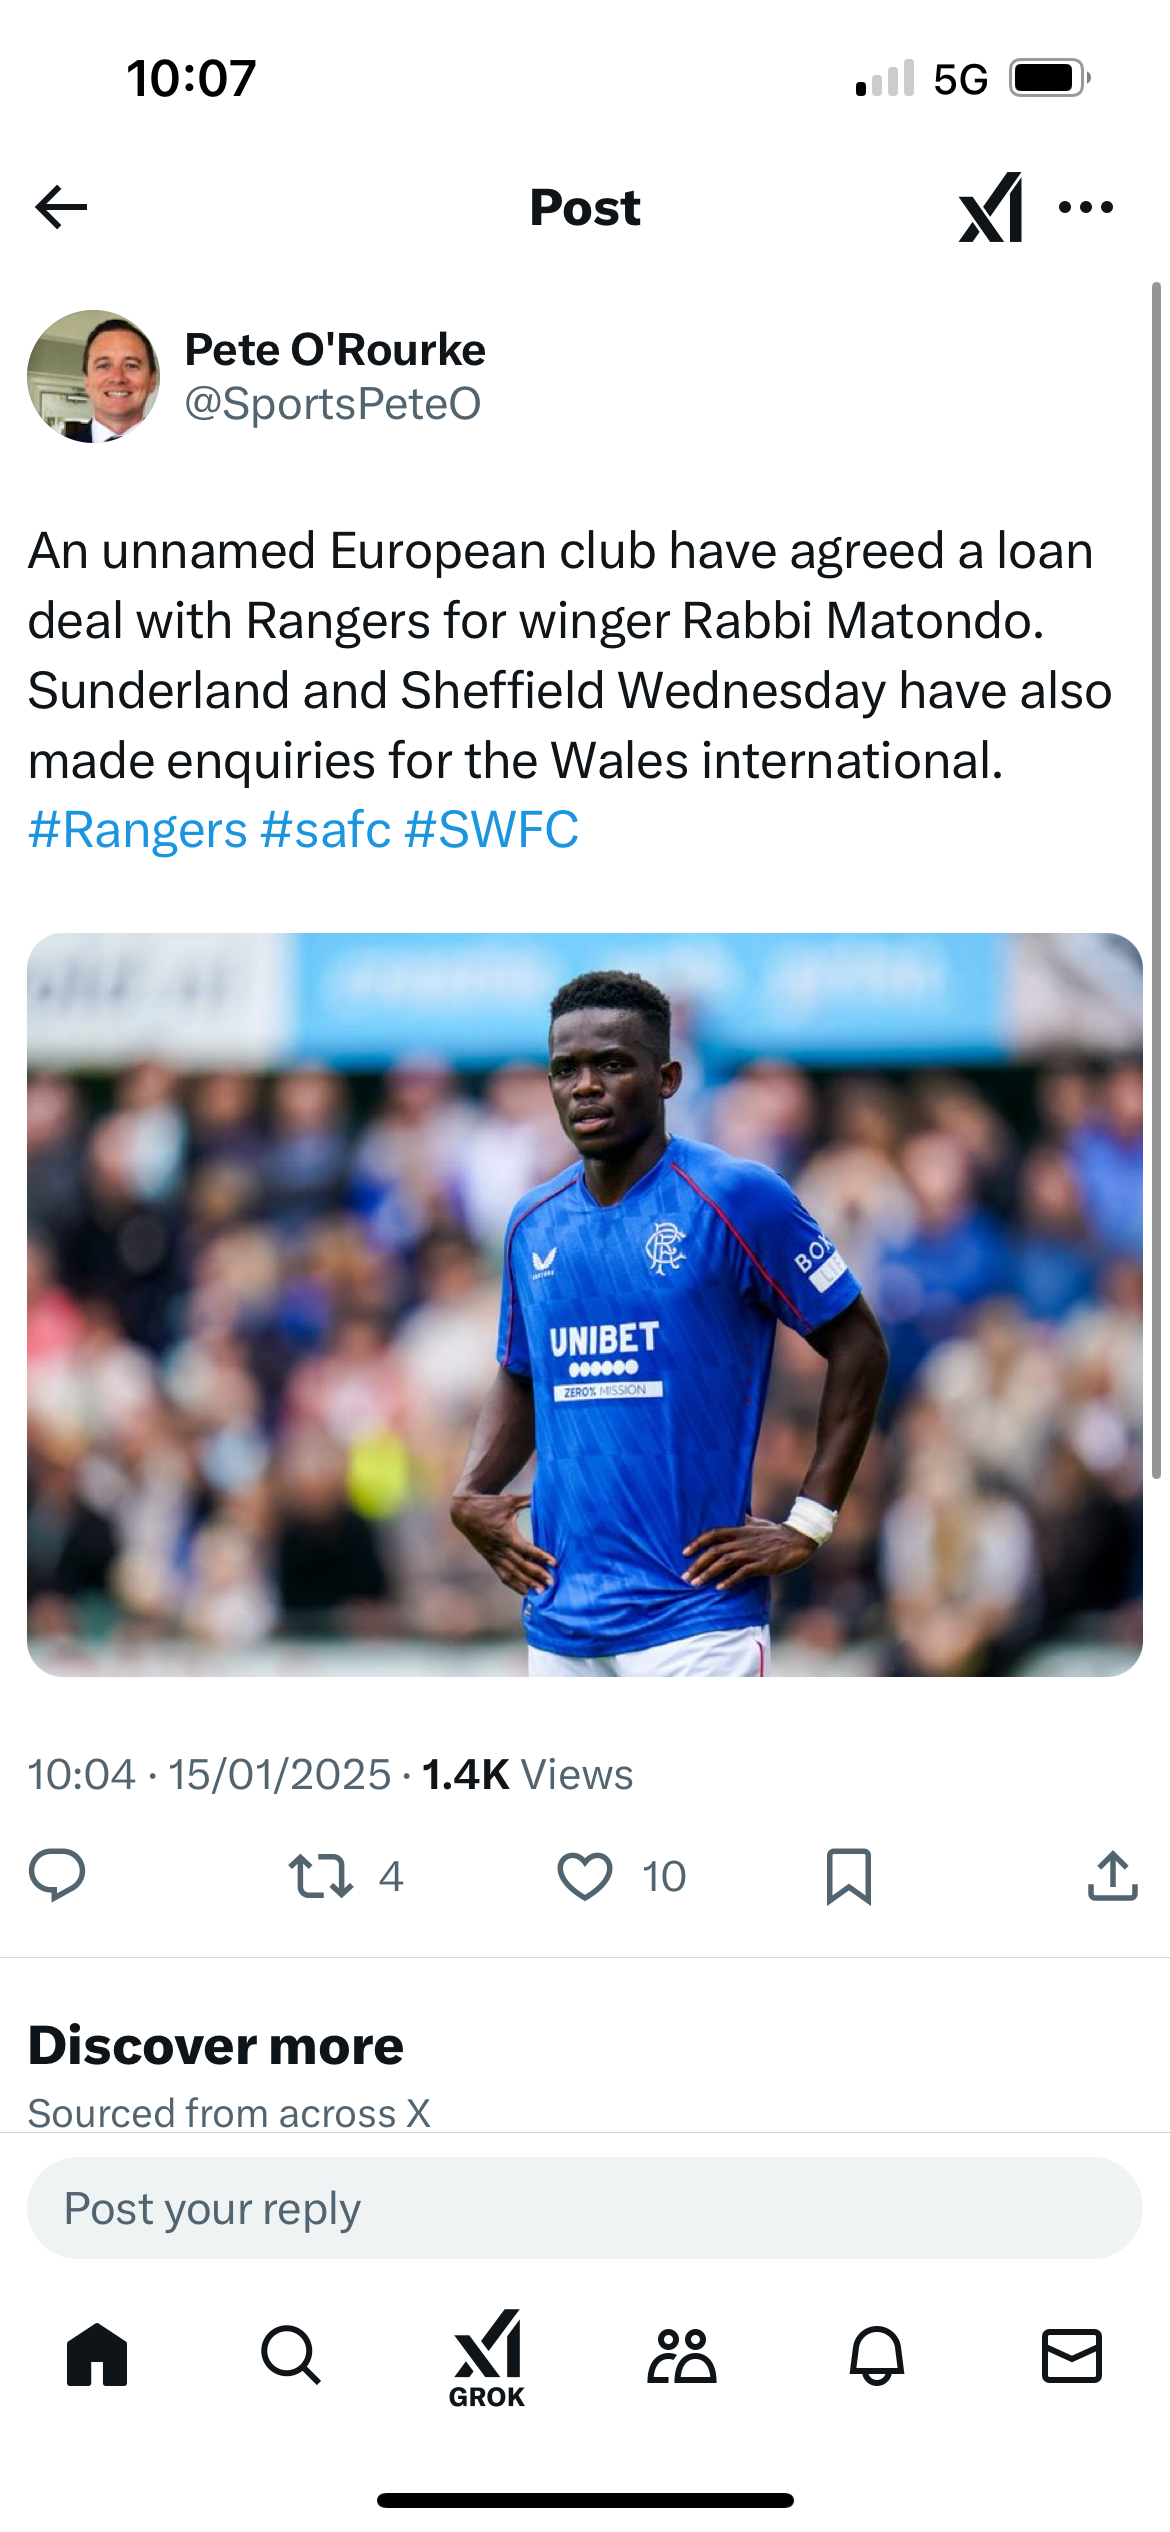Tap the #safc hashtag
Viewport: 1170px width, 2532px height.
325,830
